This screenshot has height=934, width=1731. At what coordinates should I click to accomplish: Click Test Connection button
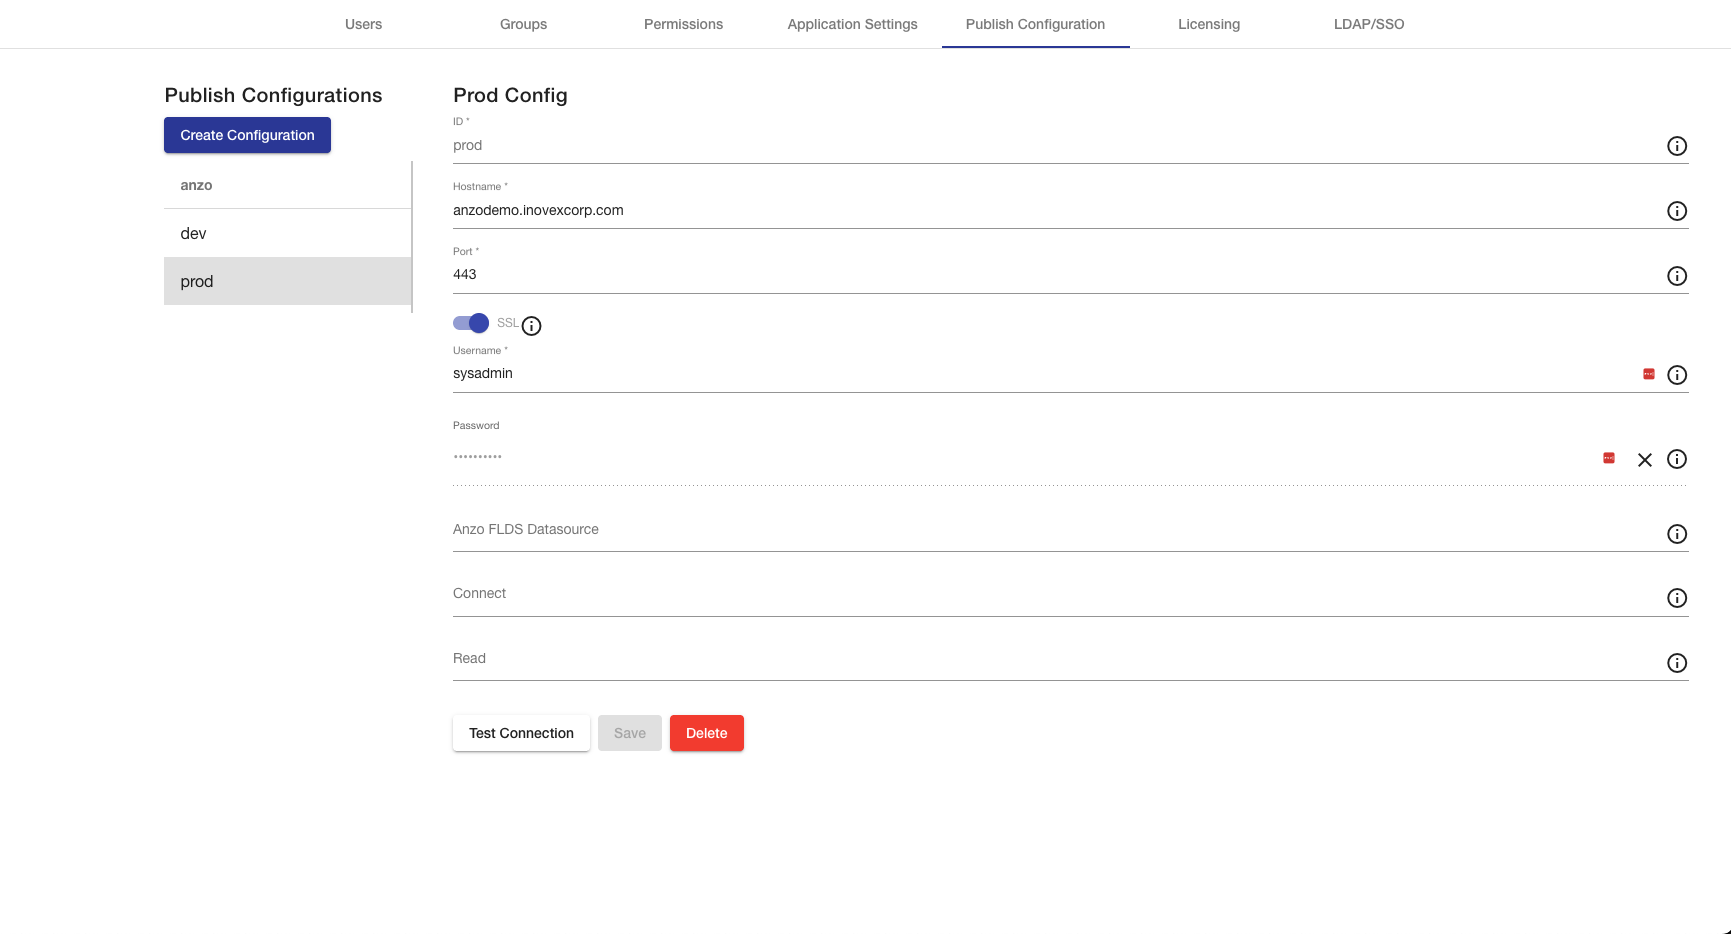coord(521,733)
